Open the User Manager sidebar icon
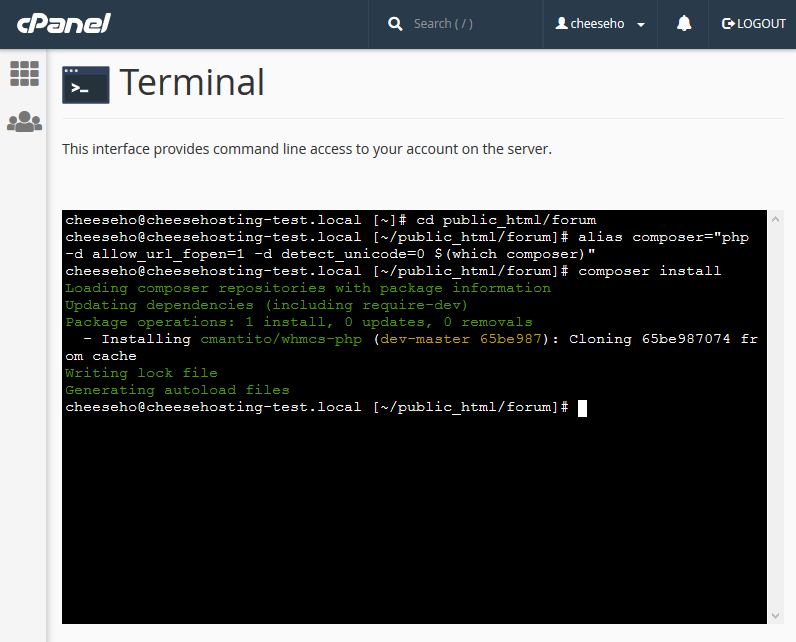 [24, 122]
